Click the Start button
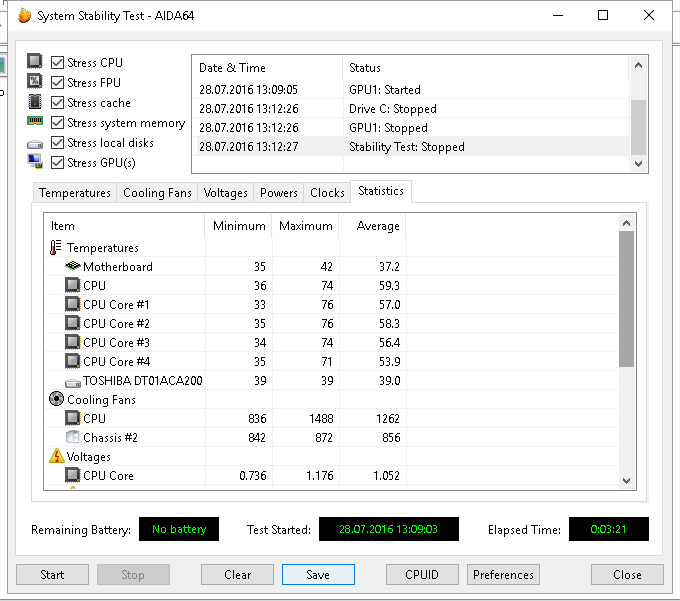The image size is (680, 601). (x=52, y=575)
